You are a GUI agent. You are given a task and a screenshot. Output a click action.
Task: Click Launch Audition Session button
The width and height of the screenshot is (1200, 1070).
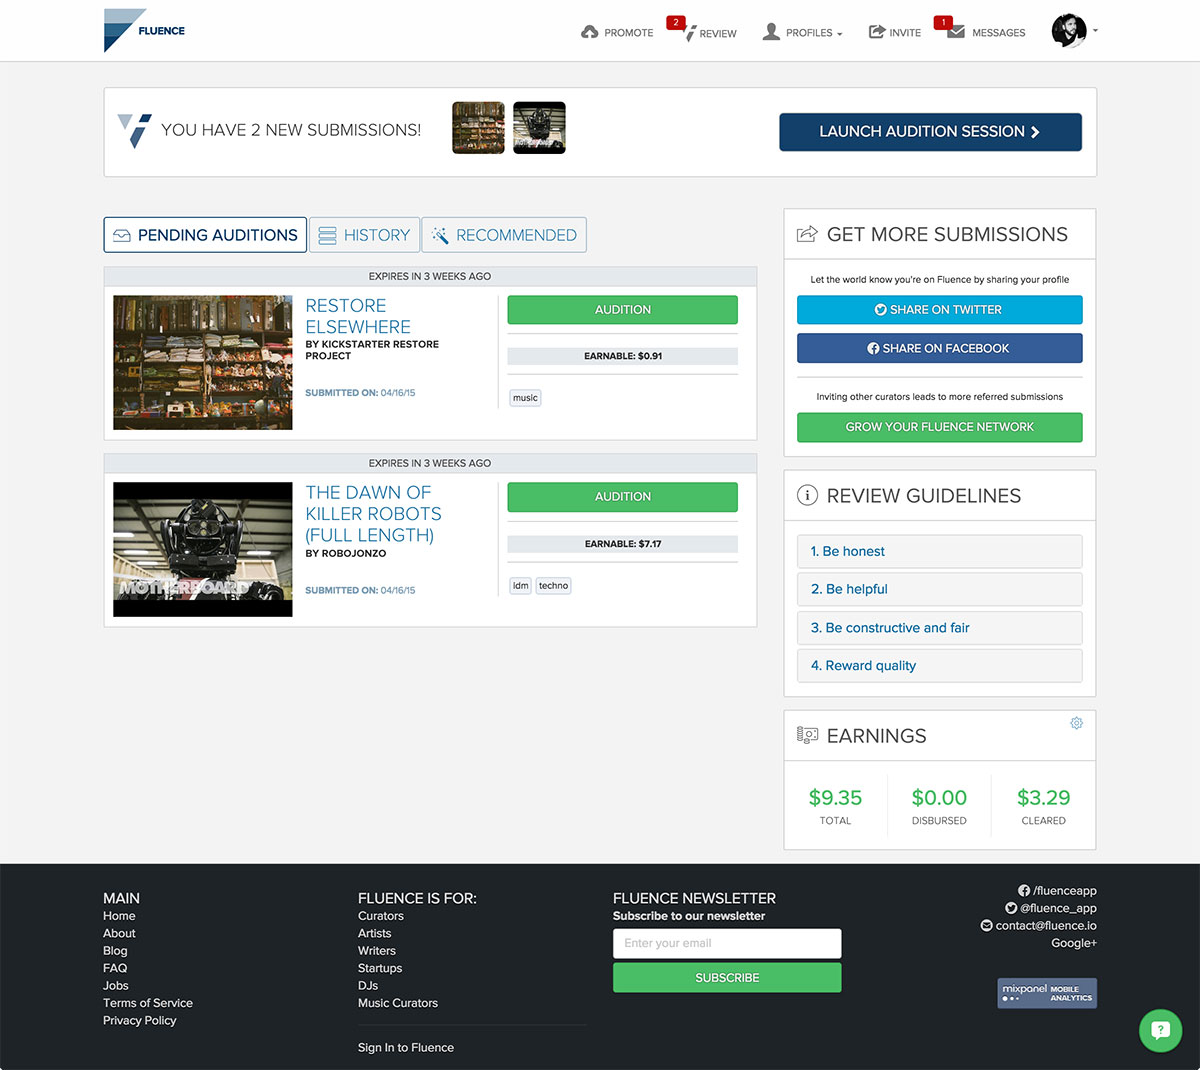[x=930, y=132]
